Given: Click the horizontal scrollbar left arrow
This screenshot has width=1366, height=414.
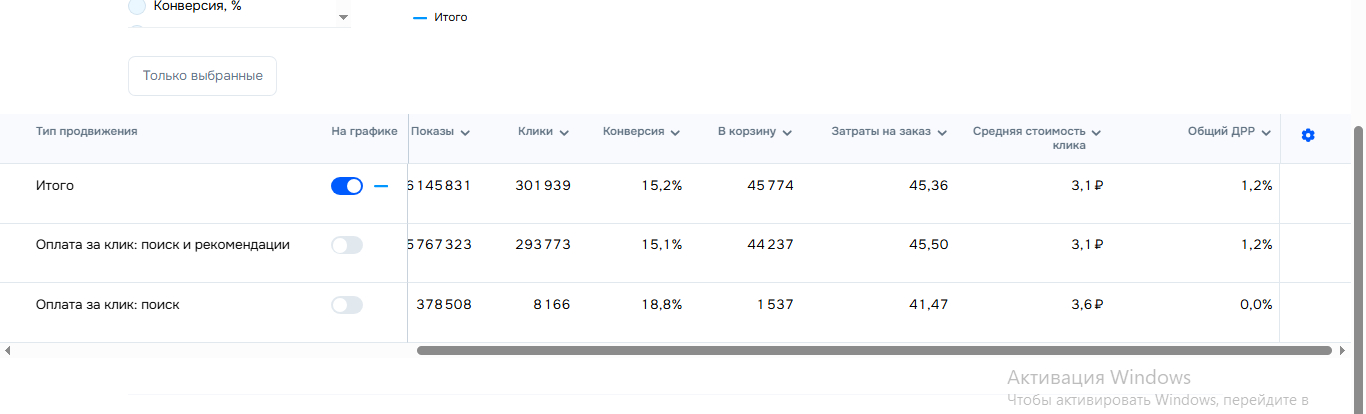Looking at the screenshot, I should (x=7, y=351).
